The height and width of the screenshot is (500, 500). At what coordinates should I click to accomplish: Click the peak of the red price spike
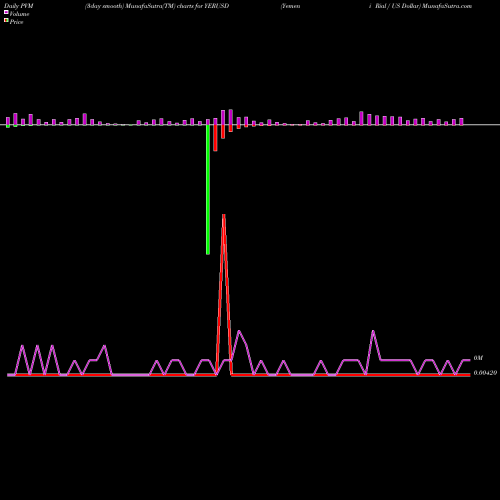pyautogui.click(x=224, y=215)
